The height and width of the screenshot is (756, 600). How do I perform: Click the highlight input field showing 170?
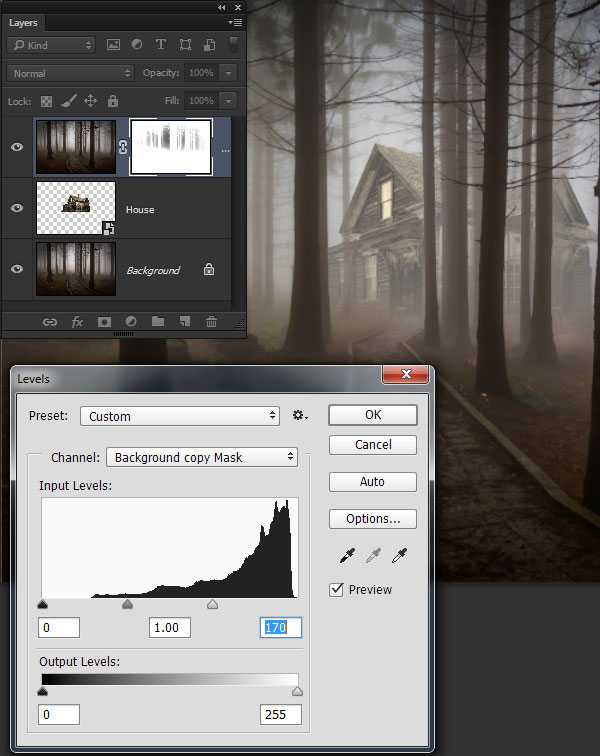tap(281, 628)
